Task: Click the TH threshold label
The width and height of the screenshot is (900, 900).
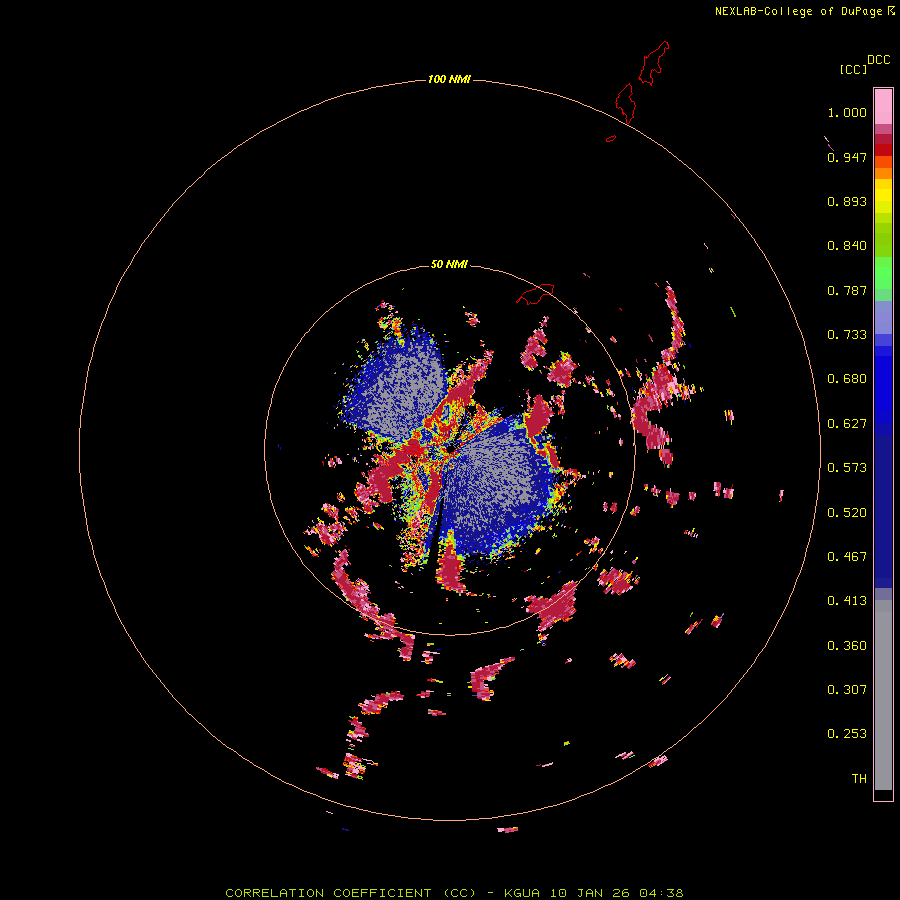Action: (859, 779)
